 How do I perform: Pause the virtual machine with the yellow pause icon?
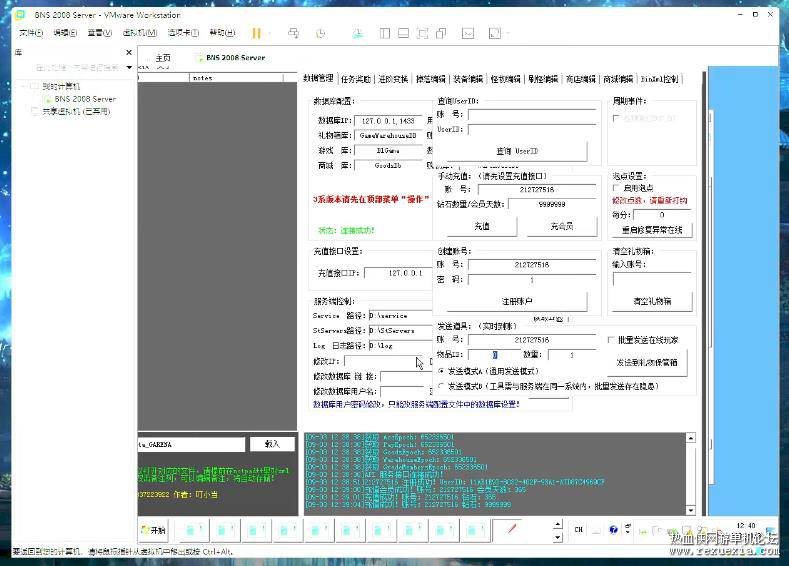(256, 33)
